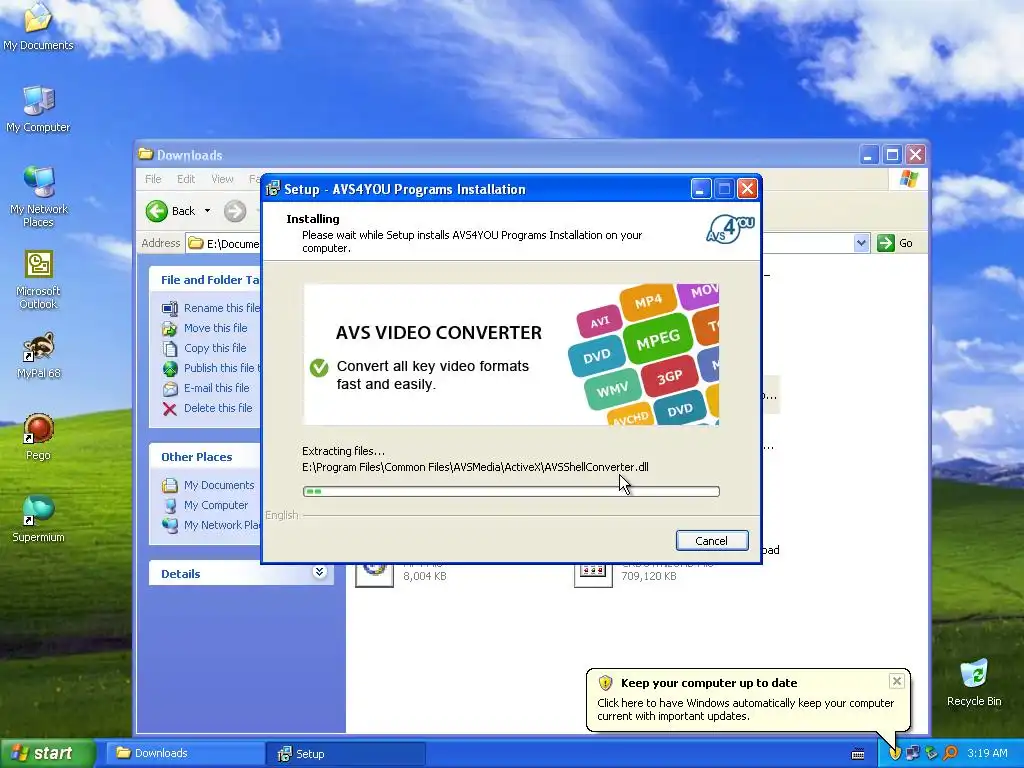The width and height of the screenshot is (1024, 768).
Task: Open File menu in Downloads window
Action: (x=153, y=179)
